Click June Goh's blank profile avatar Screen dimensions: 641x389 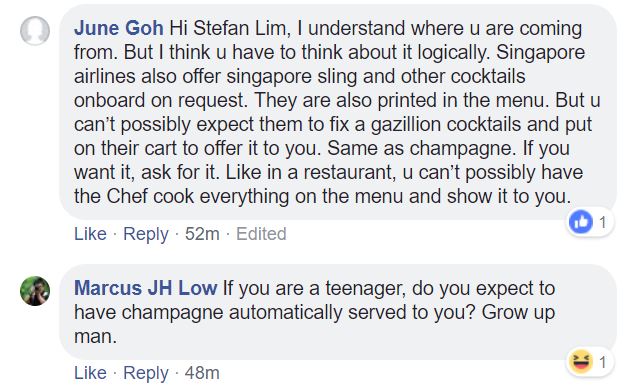(x=35, y=31)
